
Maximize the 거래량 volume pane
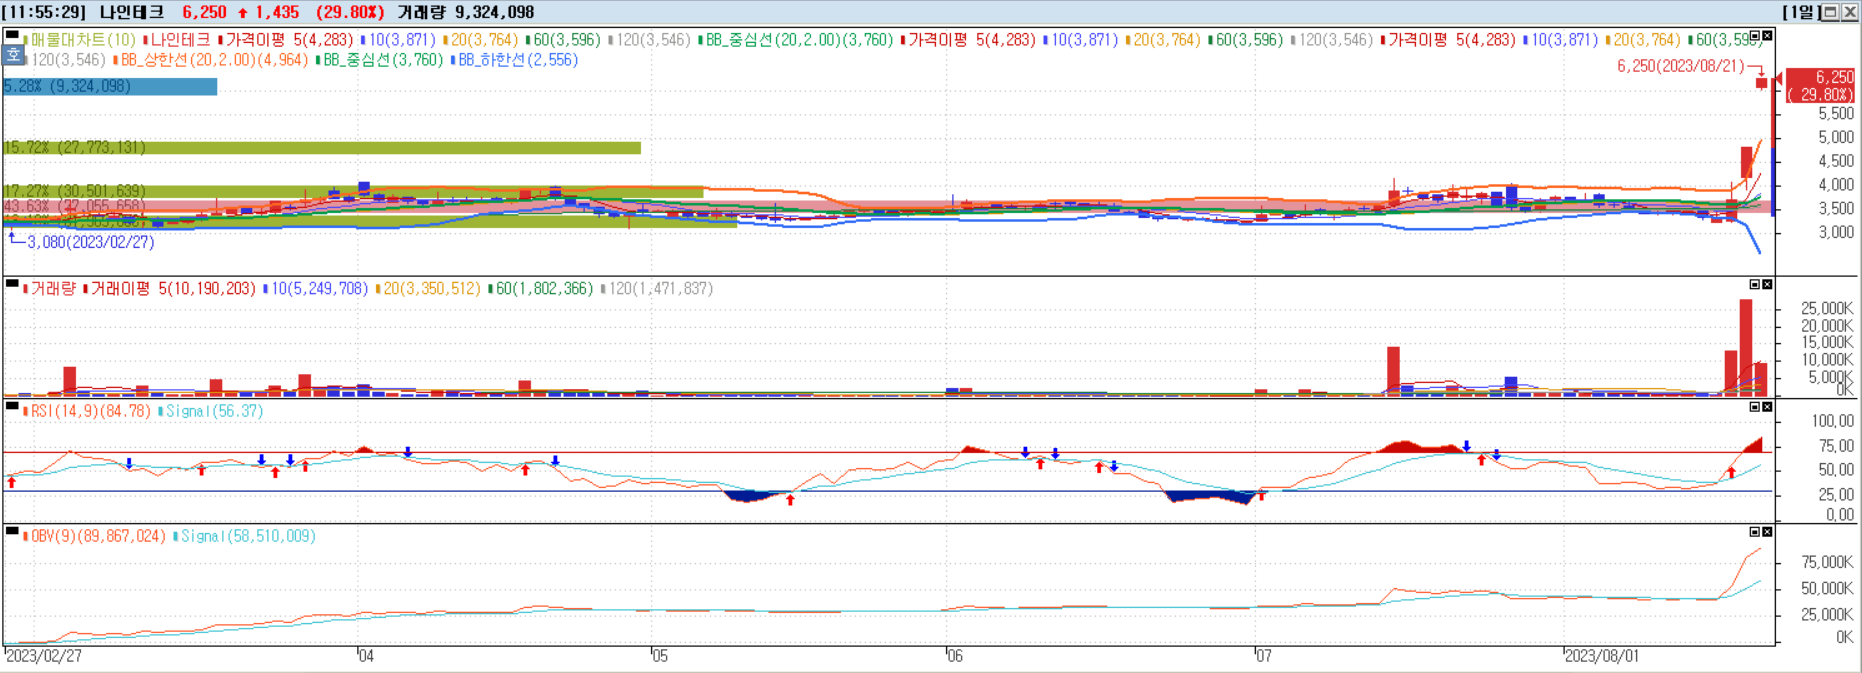[1754, 285]
